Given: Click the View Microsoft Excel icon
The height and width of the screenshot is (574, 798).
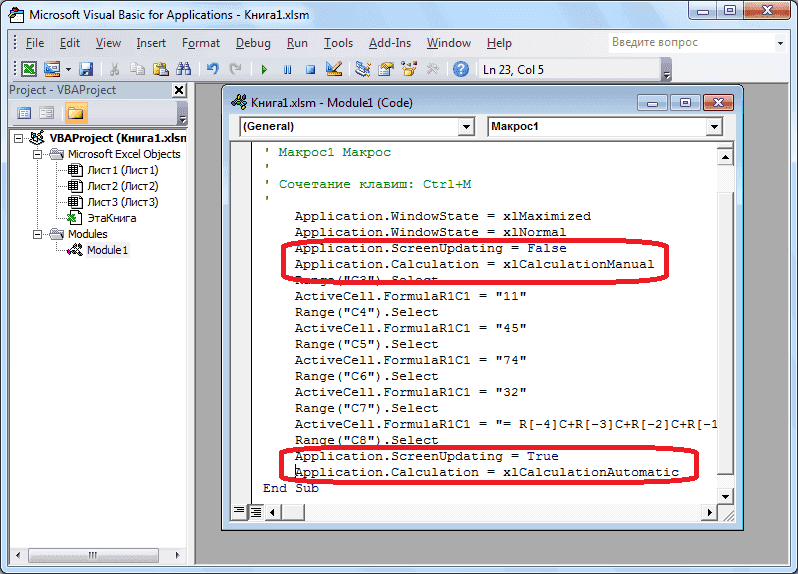Looking at the screenshot, I should click(x=29, y=69).
